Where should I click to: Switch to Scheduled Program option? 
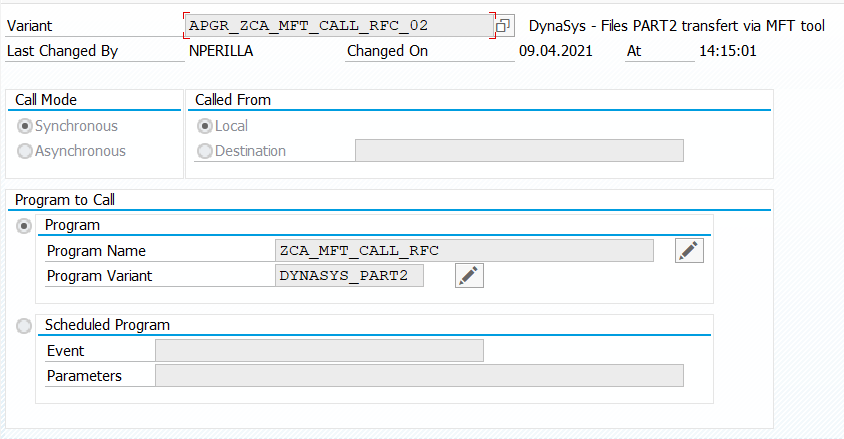24,325
